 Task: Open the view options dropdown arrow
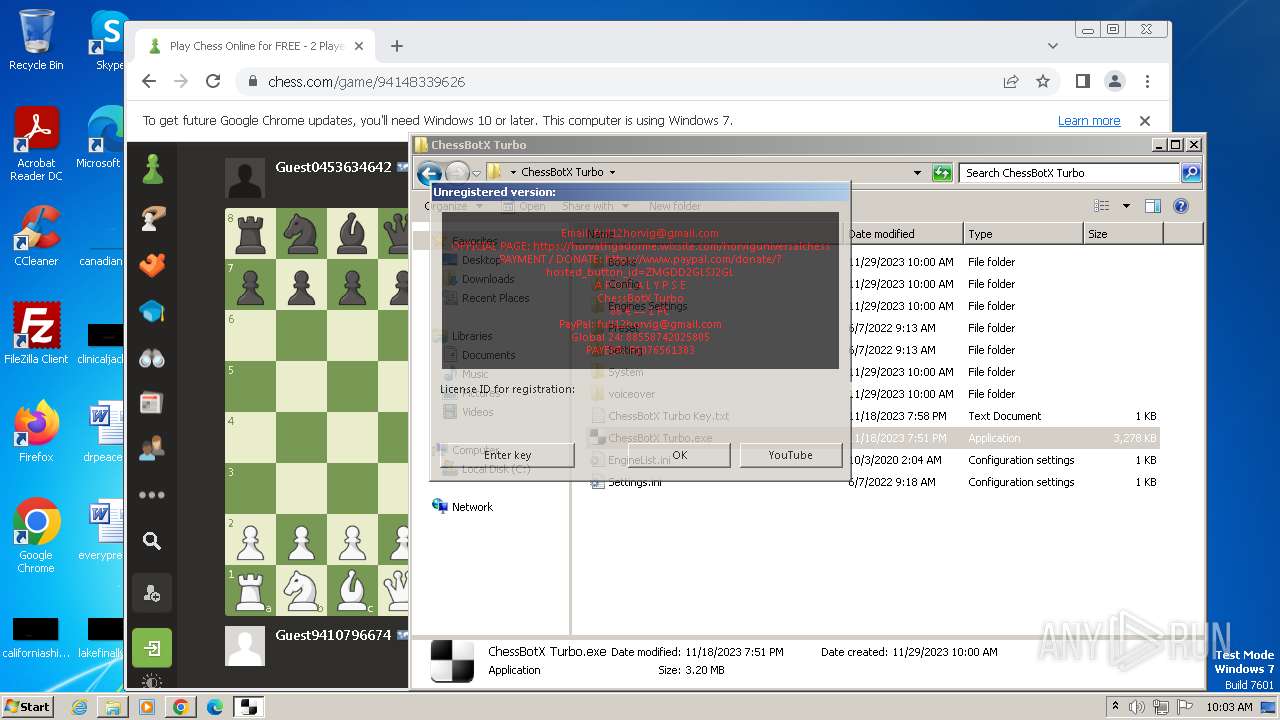1126,206
